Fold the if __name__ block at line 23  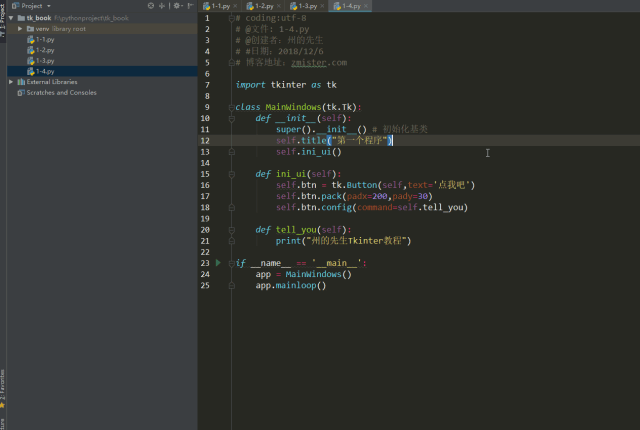pos(231,263)
